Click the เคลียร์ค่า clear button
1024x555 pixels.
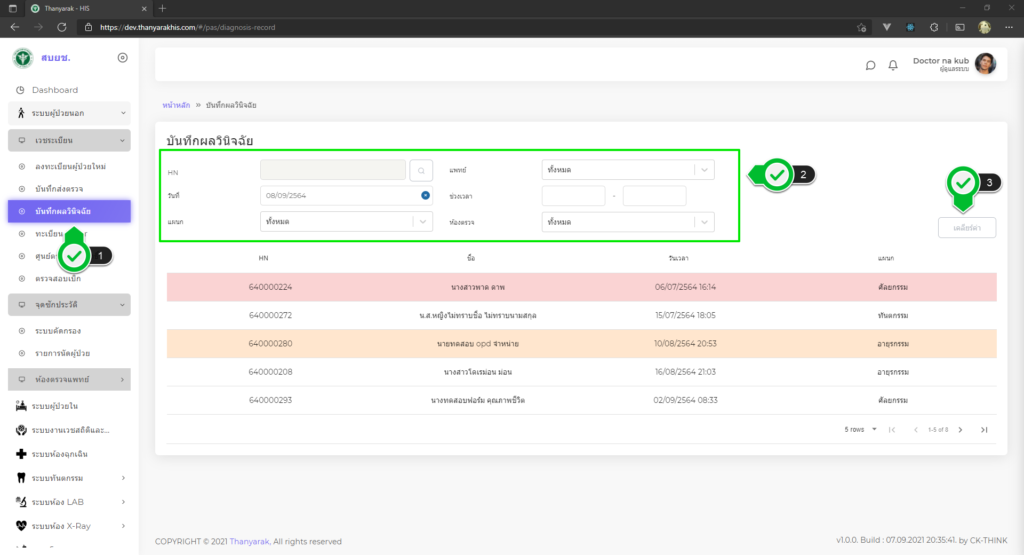click(x=966, y=227)
